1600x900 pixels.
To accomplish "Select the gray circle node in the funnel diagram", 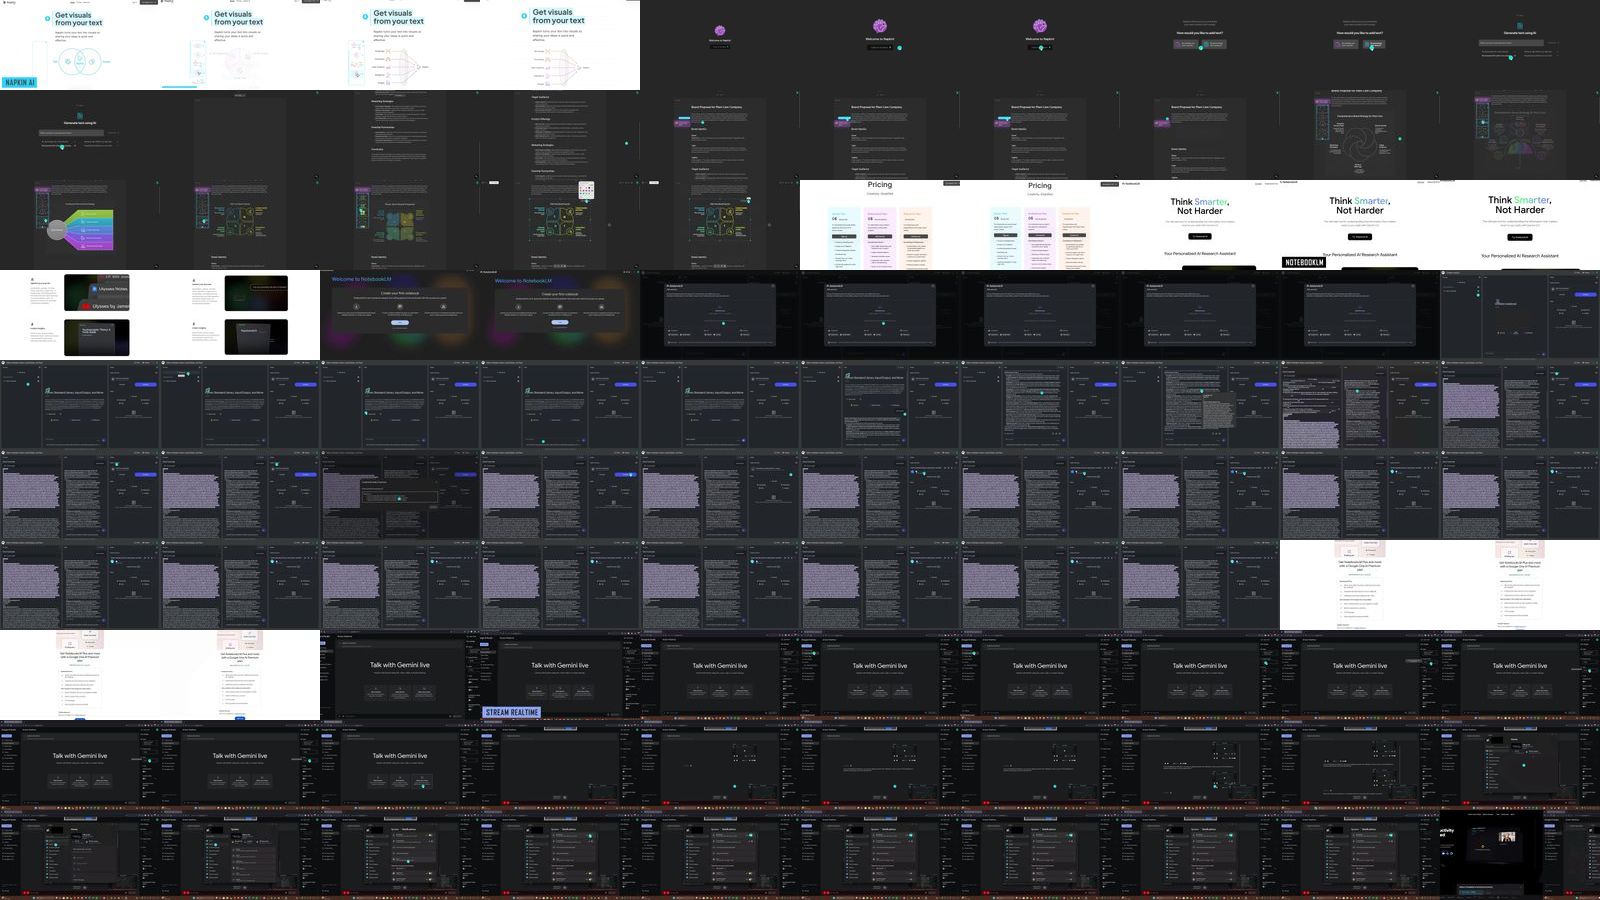I will 58,231.
